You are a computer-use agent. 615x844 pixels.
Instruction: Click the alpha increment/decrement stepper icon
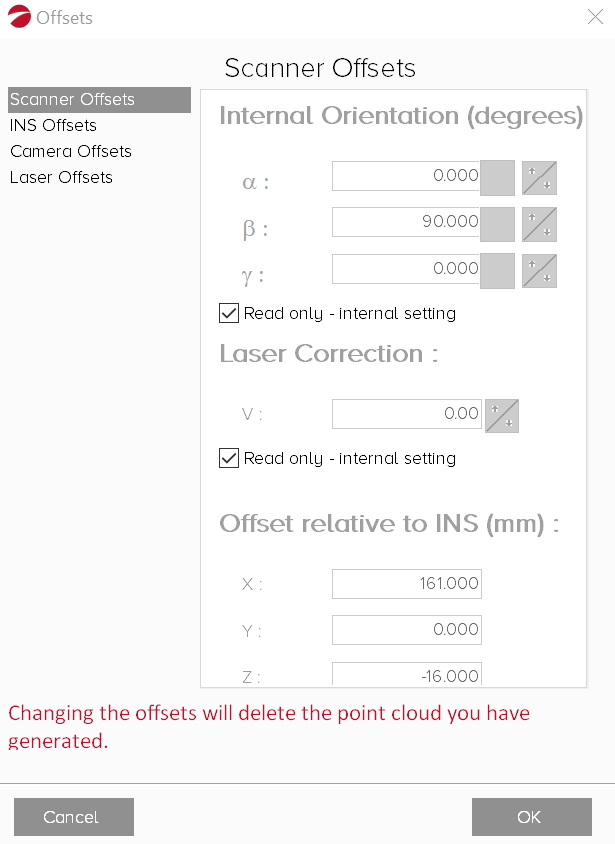[539, 177]
